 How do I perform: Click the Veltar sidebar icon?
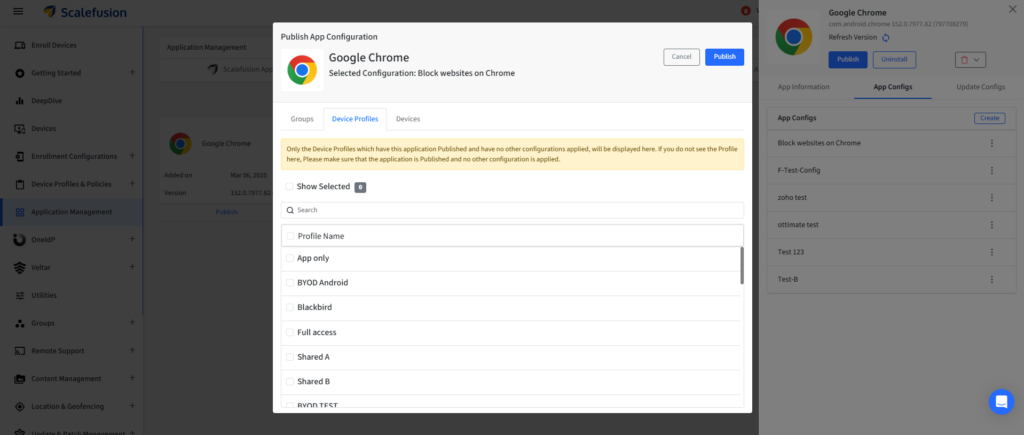click(20, 268)
